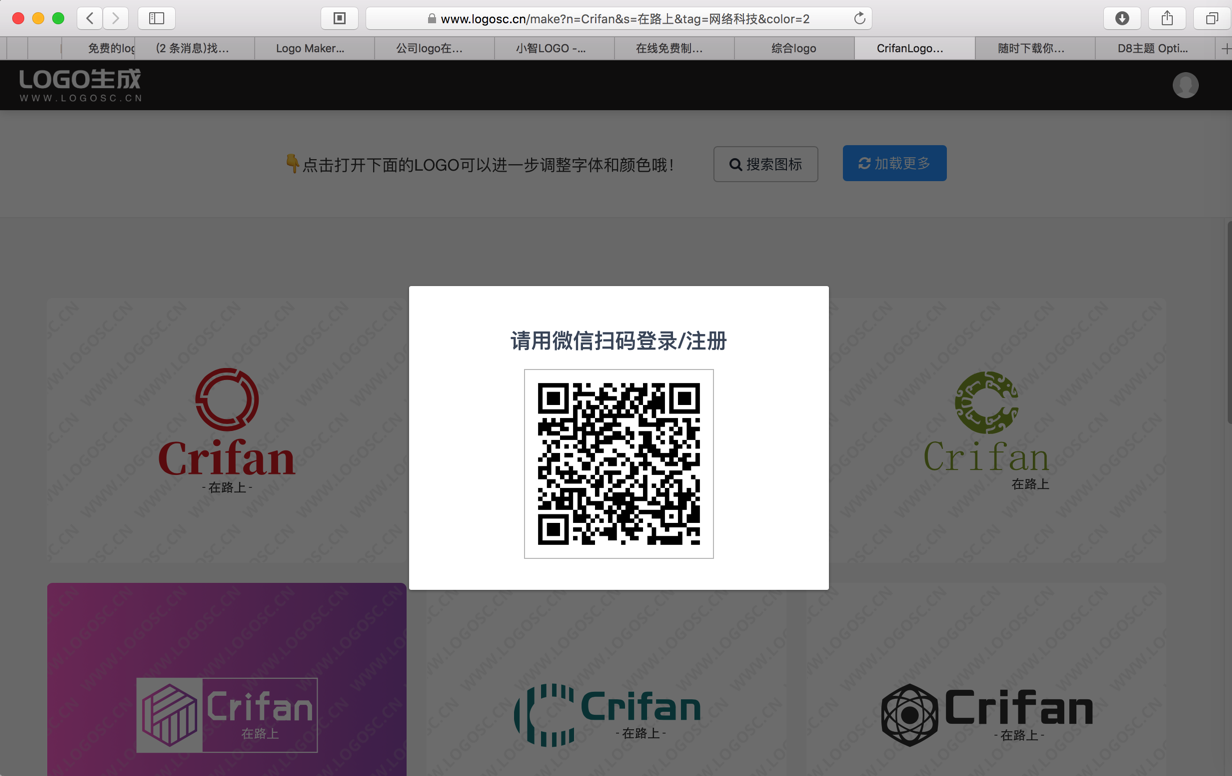Image resolution: width=1232 pixels, height=776 pixels.
Task: Switch to the 综合logo tab
Action: click(x=794, y=48)
